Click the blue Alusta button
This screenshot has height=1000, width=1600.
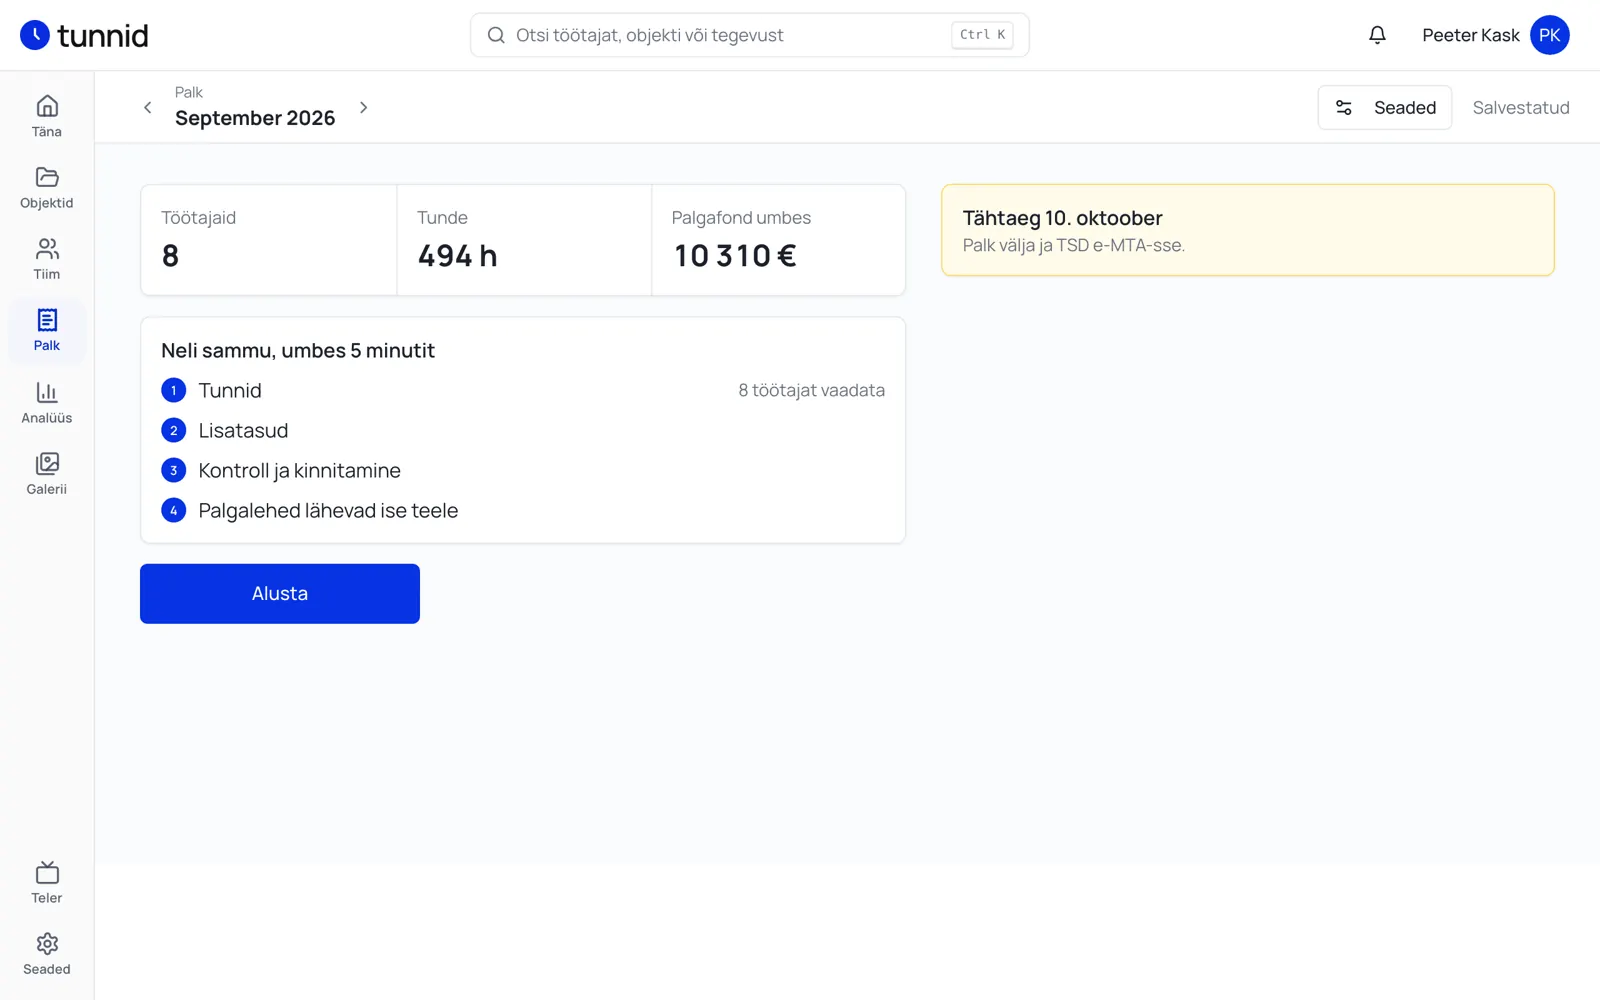click(280, 594)
